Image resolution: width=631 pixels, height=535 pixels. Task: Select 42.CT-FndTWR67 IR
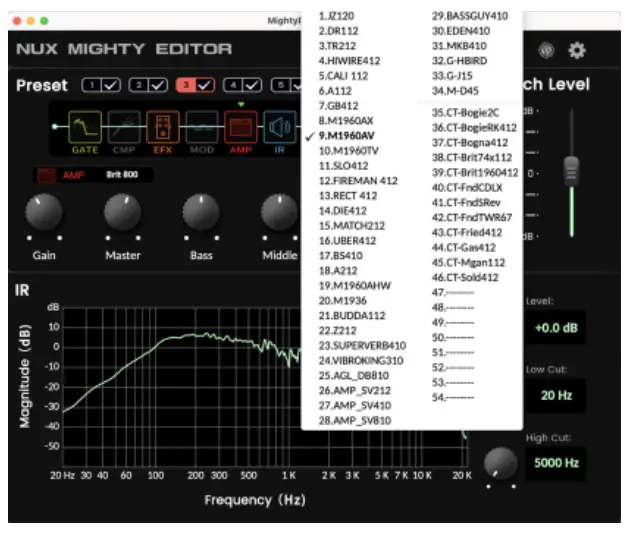472,218
